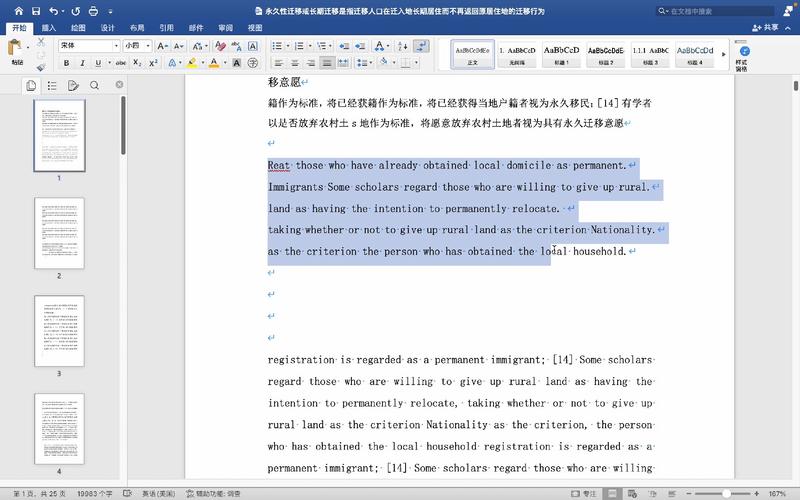Undo the last action
Screen dimensions: 800x500
pos(54,11)
